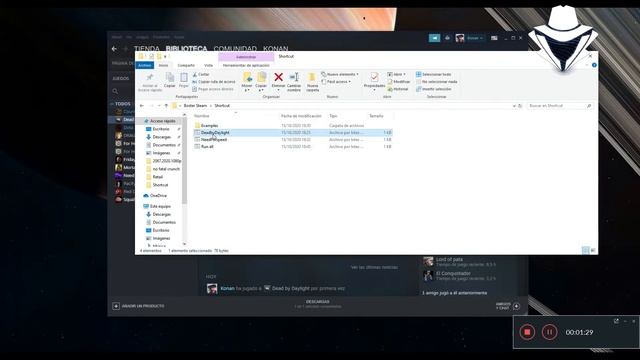Image resolution: width=640 pixels, height=360 pixels.
Task: Click Pegar acceso directo
Action: [213, 89]
